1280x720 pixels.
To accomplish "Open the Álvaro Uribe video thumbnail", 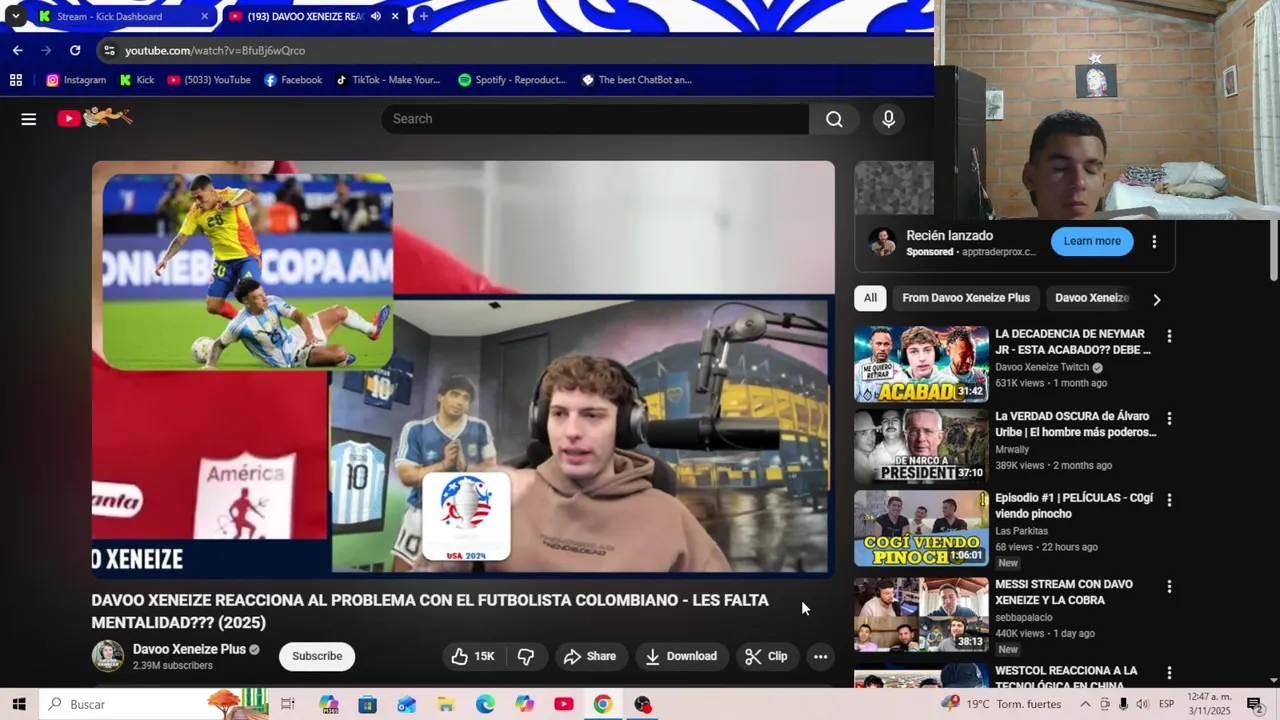I will [921, 446].
